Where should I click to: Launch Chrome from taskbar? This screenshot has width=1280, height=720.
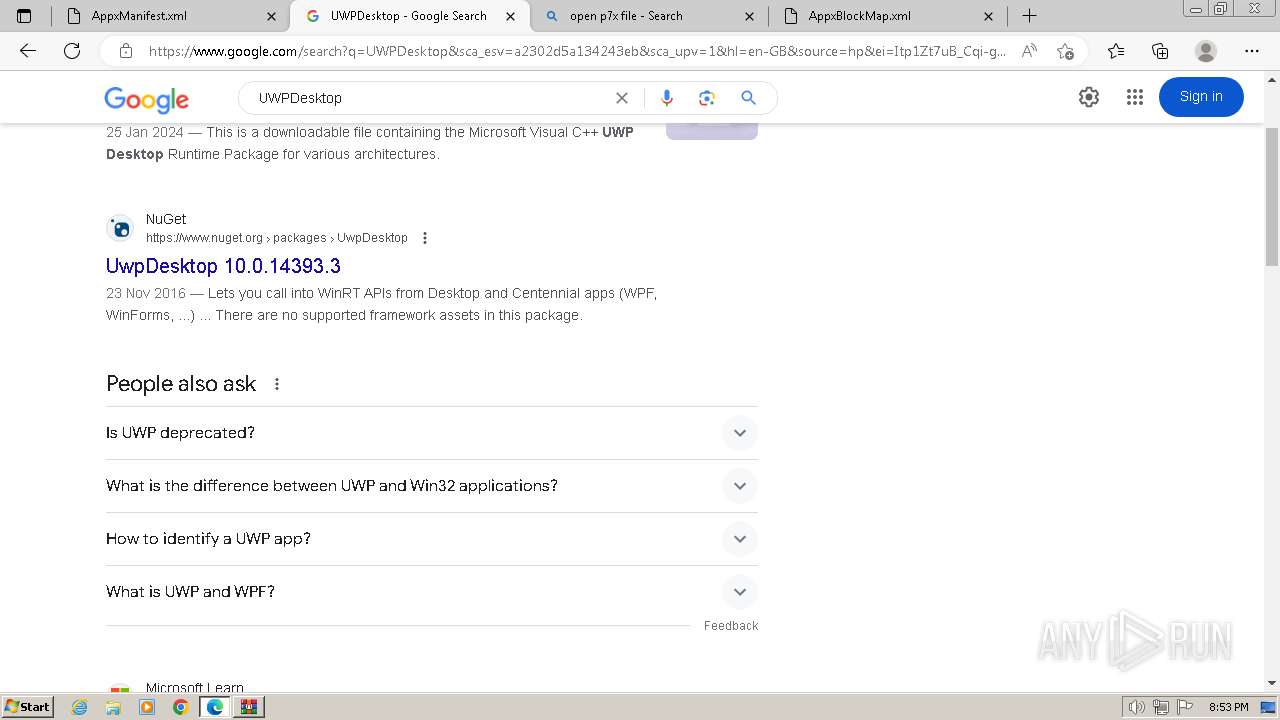180,707
